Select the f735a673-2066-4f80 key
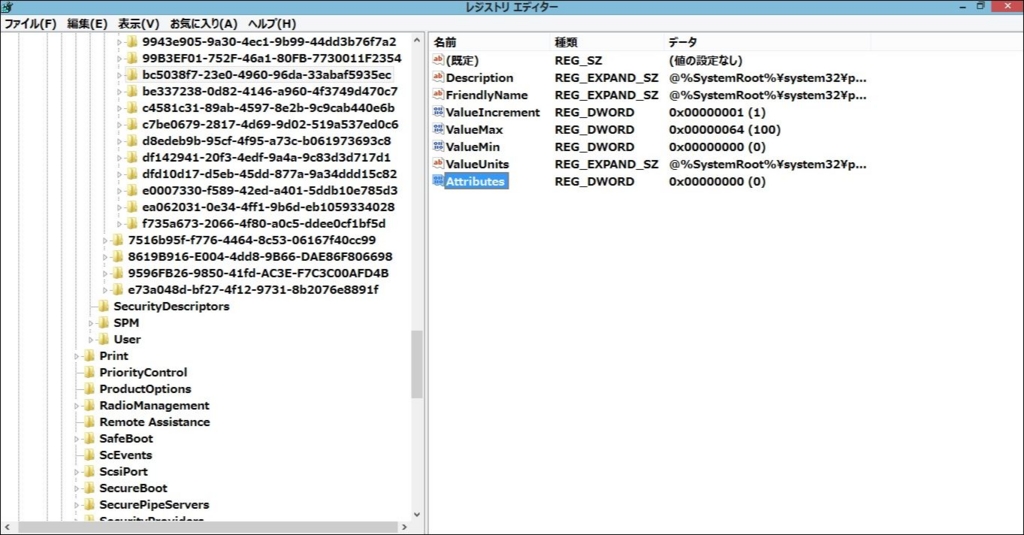The height and width of the screenshot is (535, 1024). point(264,223)
